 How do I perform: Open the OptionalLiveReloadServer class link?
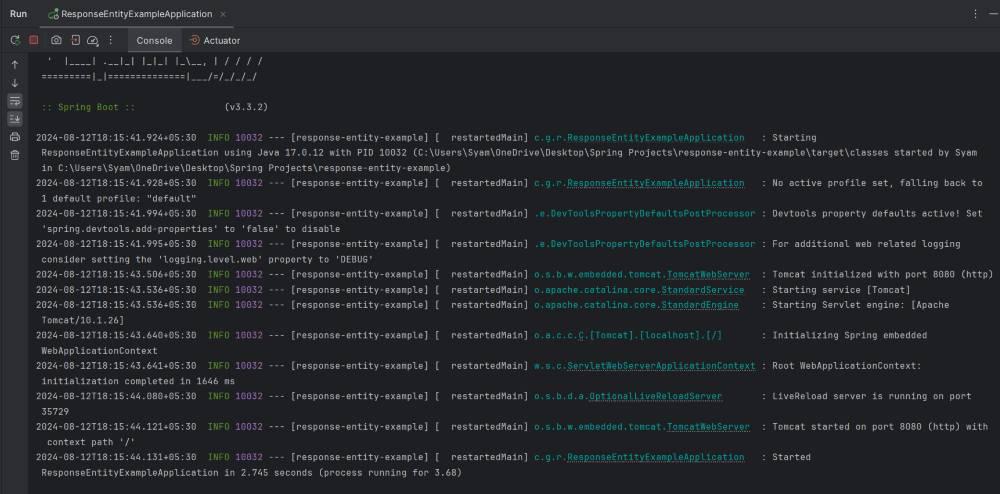coord(655,396)
